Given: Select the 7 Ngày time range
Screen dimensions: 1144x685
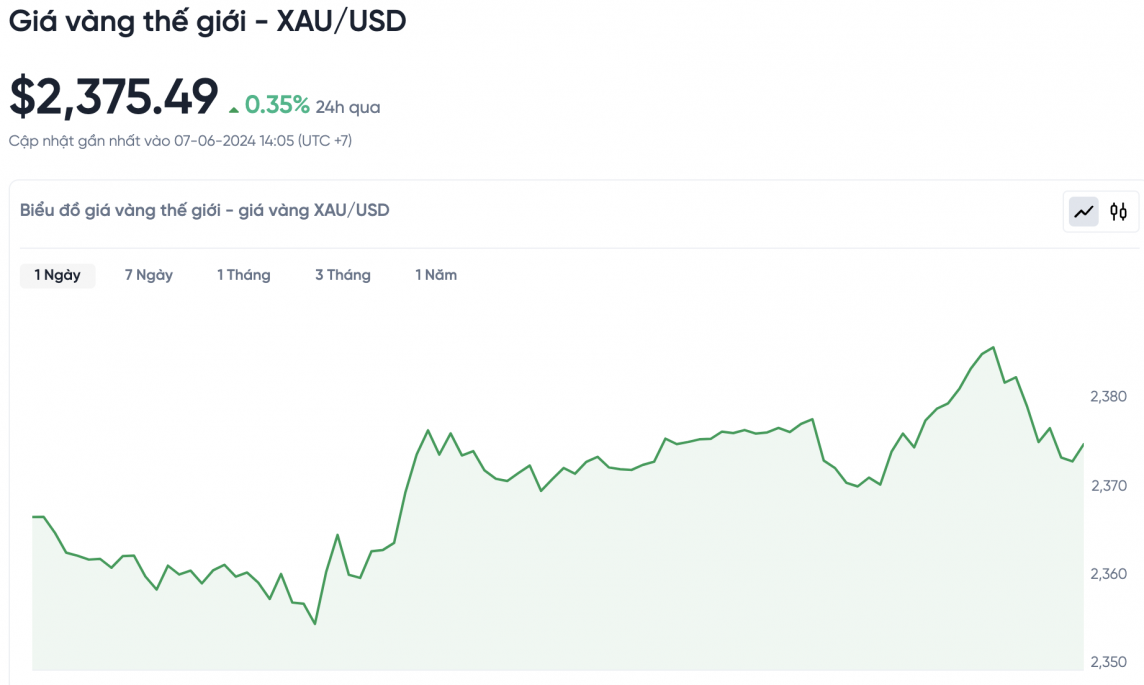Looking at the screenshot, I should click(149, 275).
